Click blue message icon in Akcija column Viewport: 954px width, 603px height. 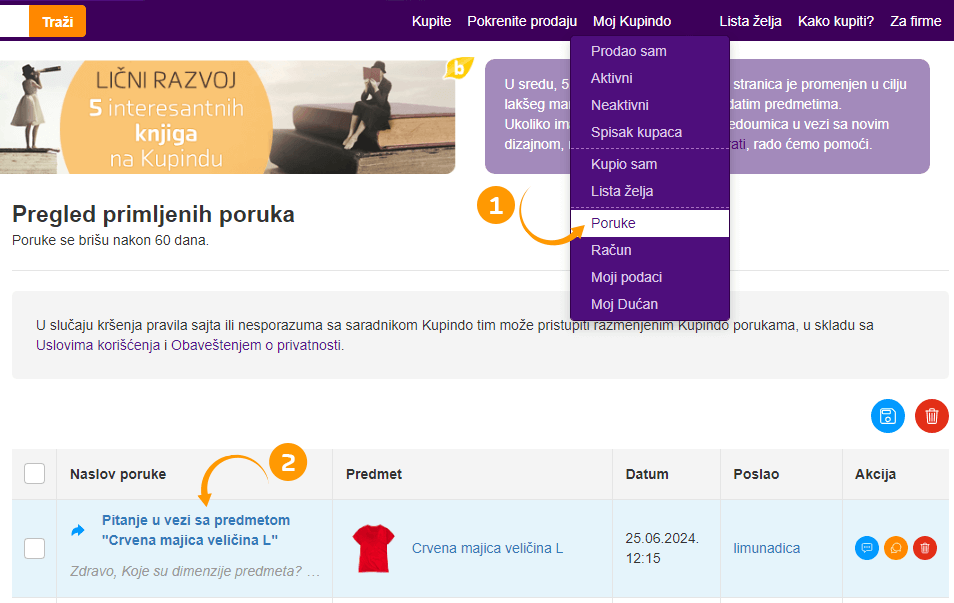[867, 548]
